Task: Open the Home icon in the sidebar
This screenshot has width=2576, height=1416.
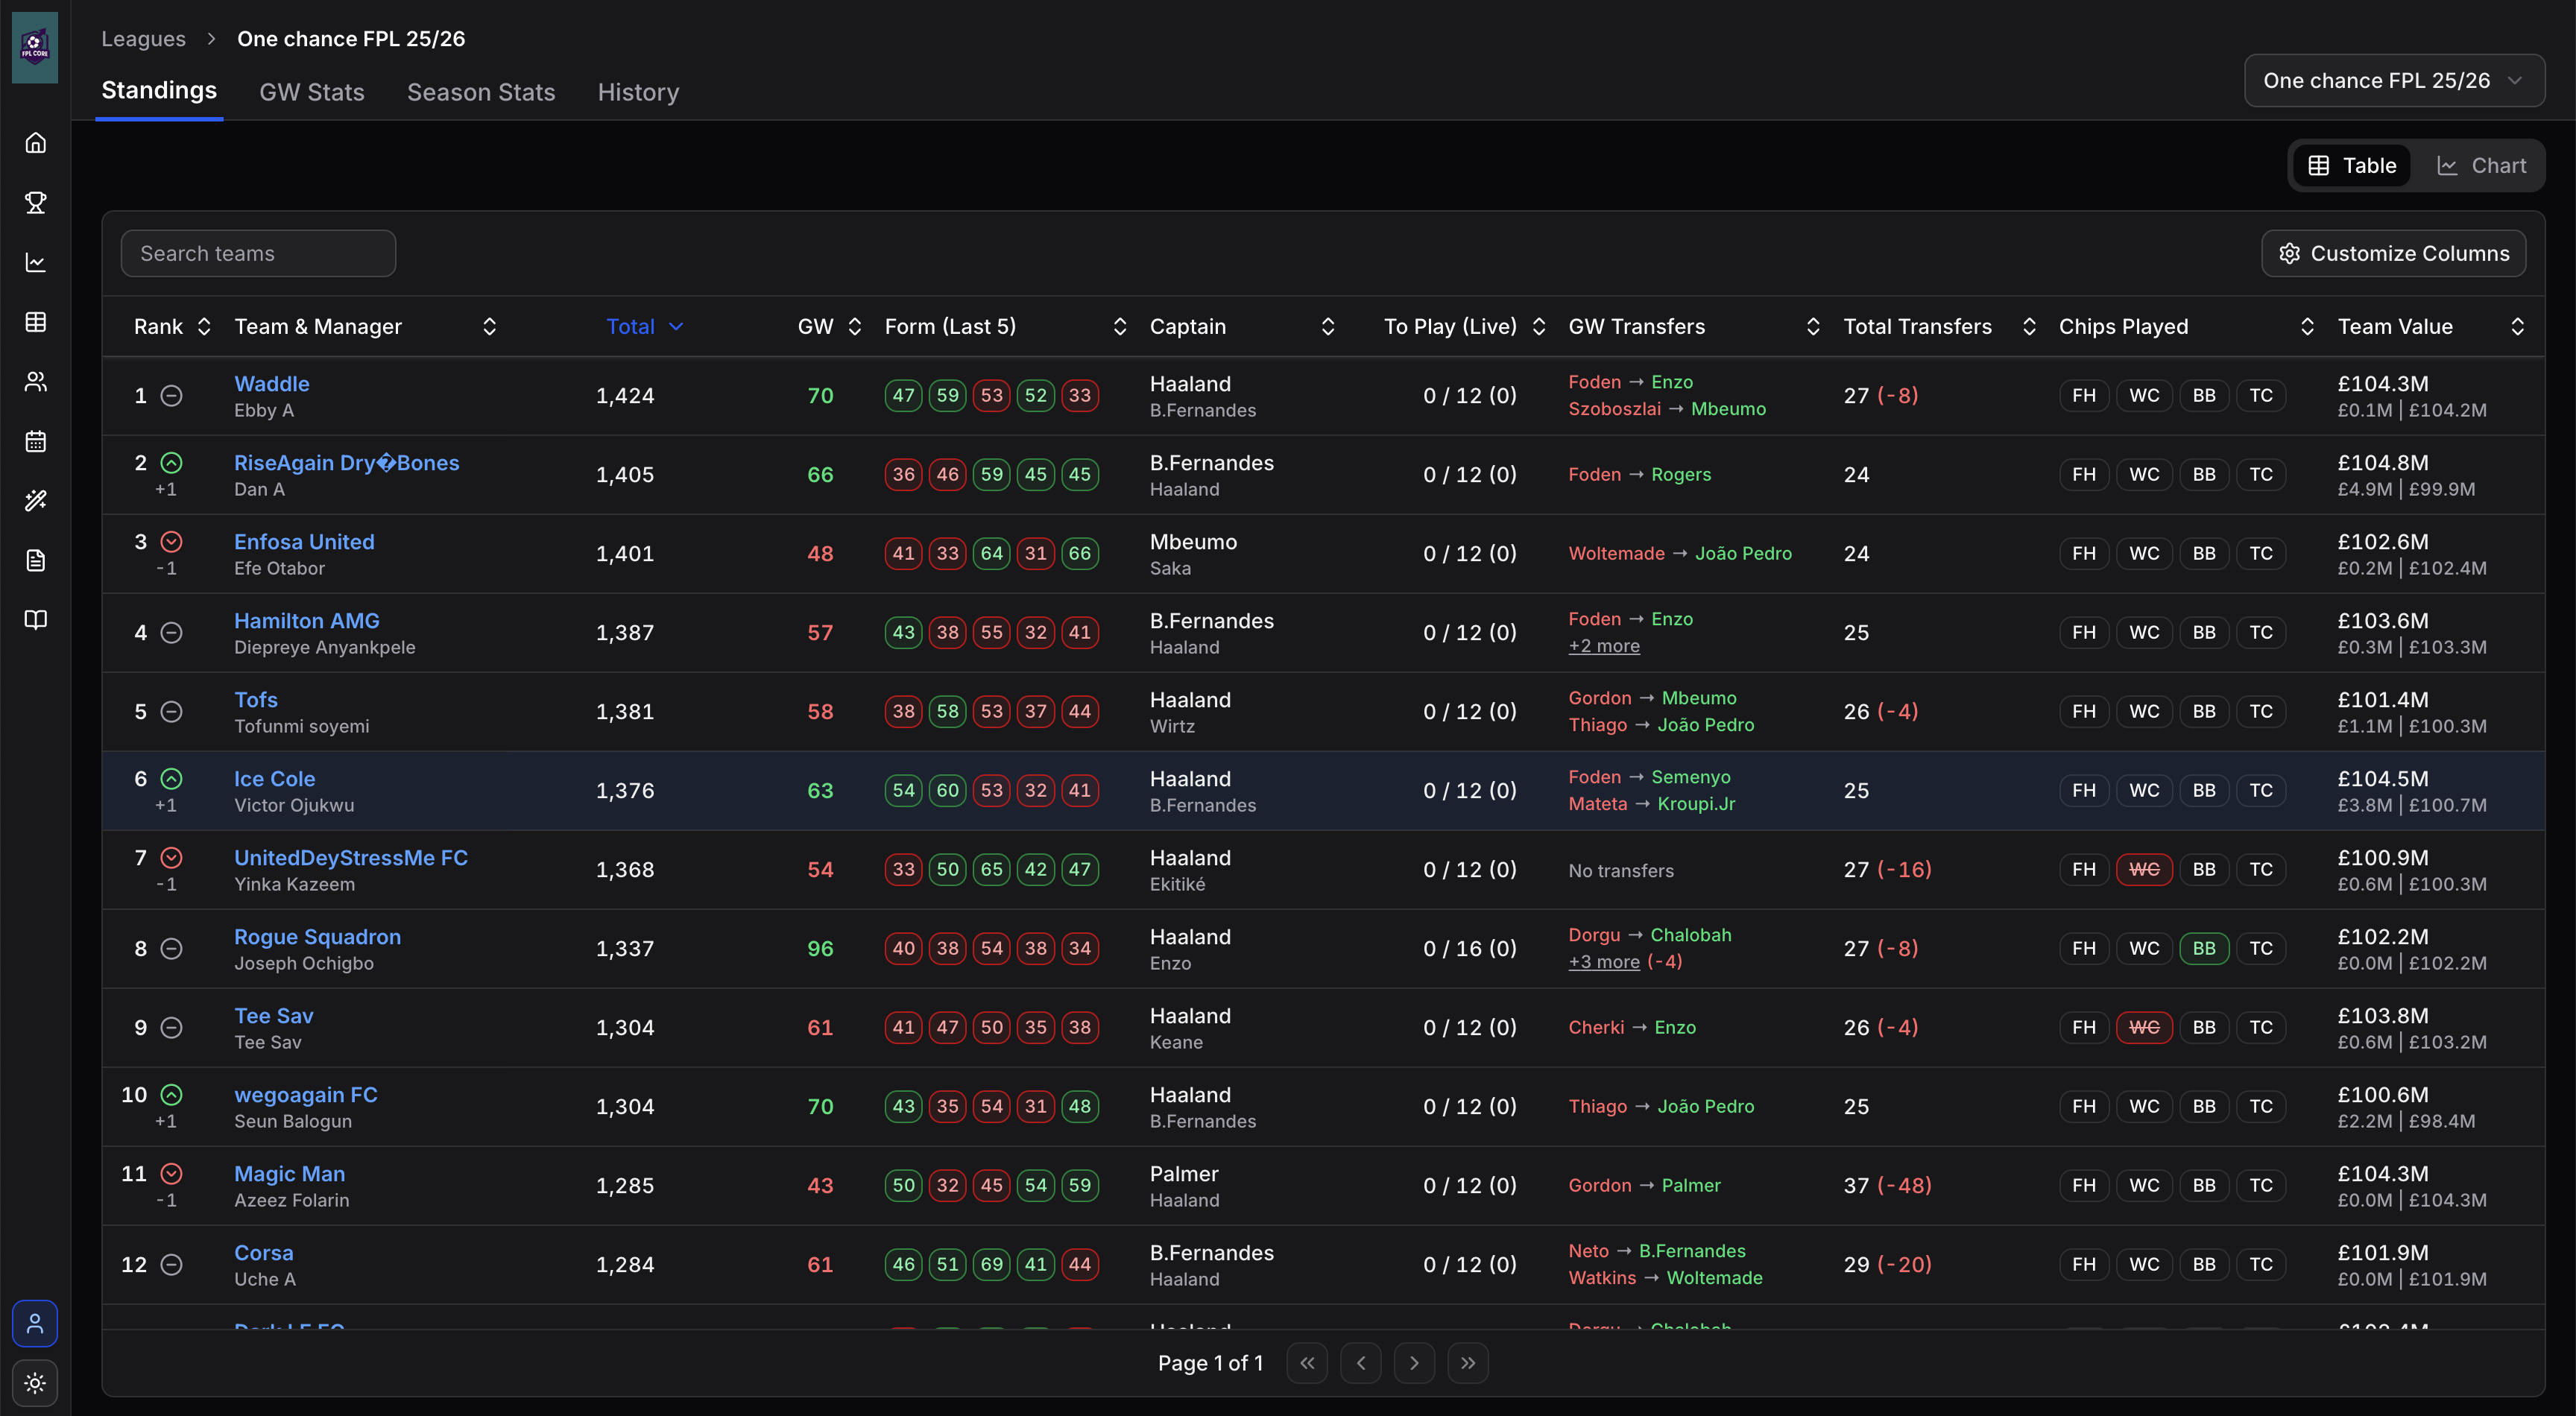Action: click(x=36, y=142)
